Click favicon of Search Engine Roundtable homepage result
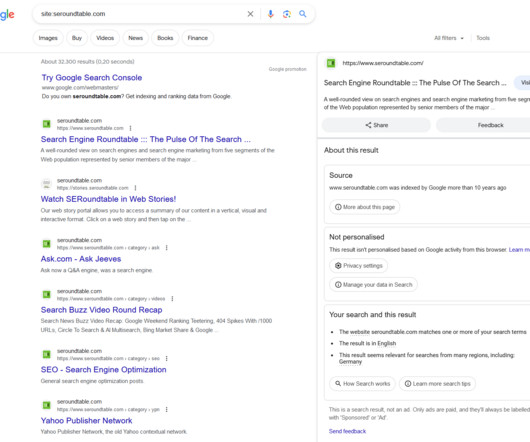 click(47, 124)
